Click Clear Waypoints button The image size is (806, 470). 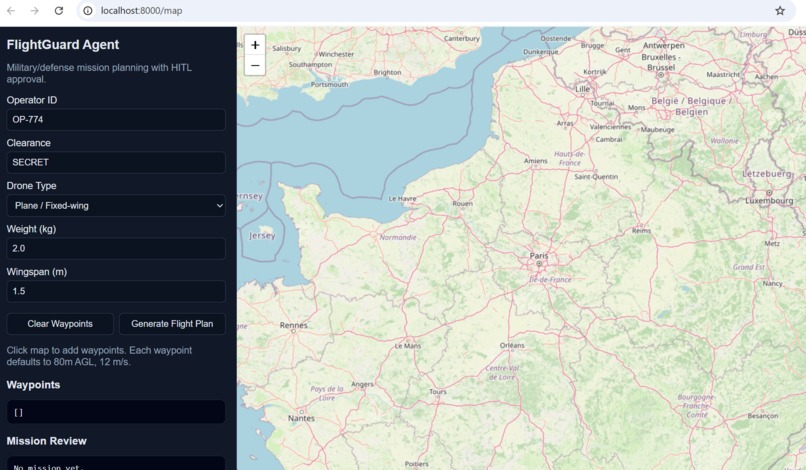coord(60,323)
